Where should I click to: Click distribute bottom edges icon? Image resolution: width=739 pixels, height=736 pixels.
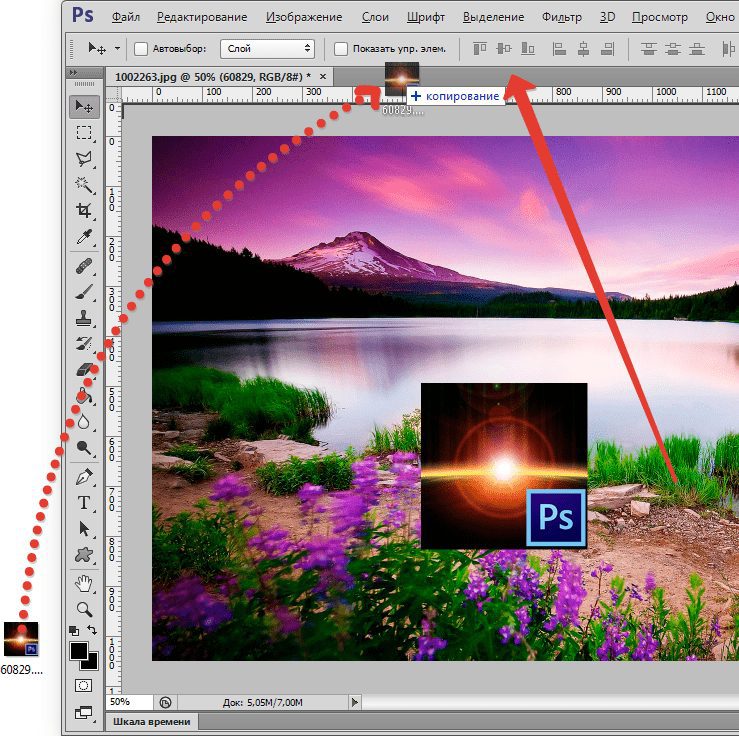pyautogui.click(x=697, y=49)
